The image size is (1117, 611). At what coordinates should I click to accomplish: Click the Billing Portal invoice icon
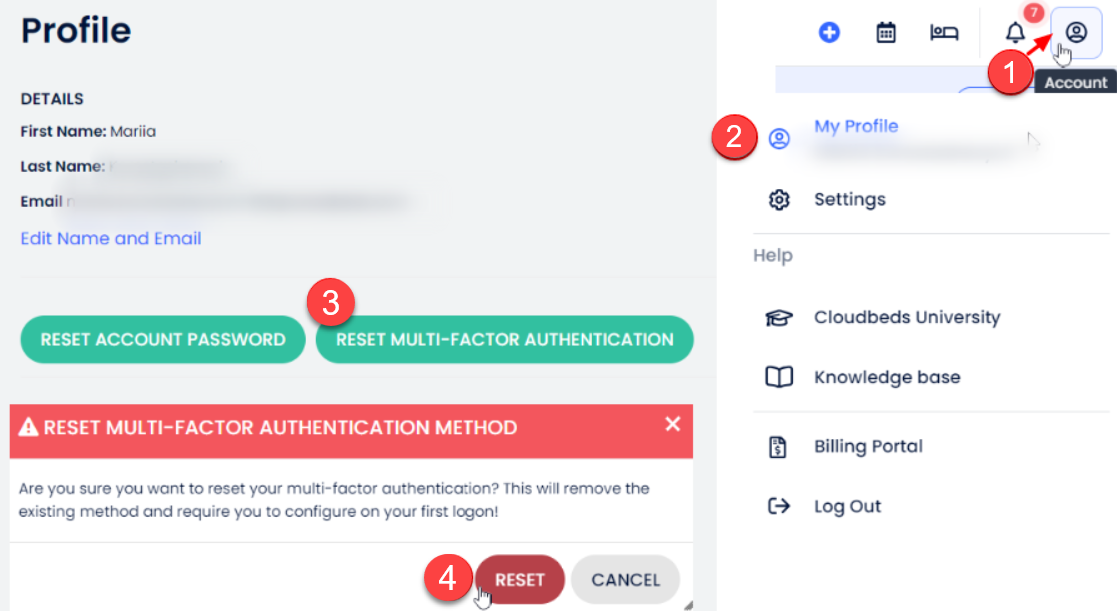779,447
